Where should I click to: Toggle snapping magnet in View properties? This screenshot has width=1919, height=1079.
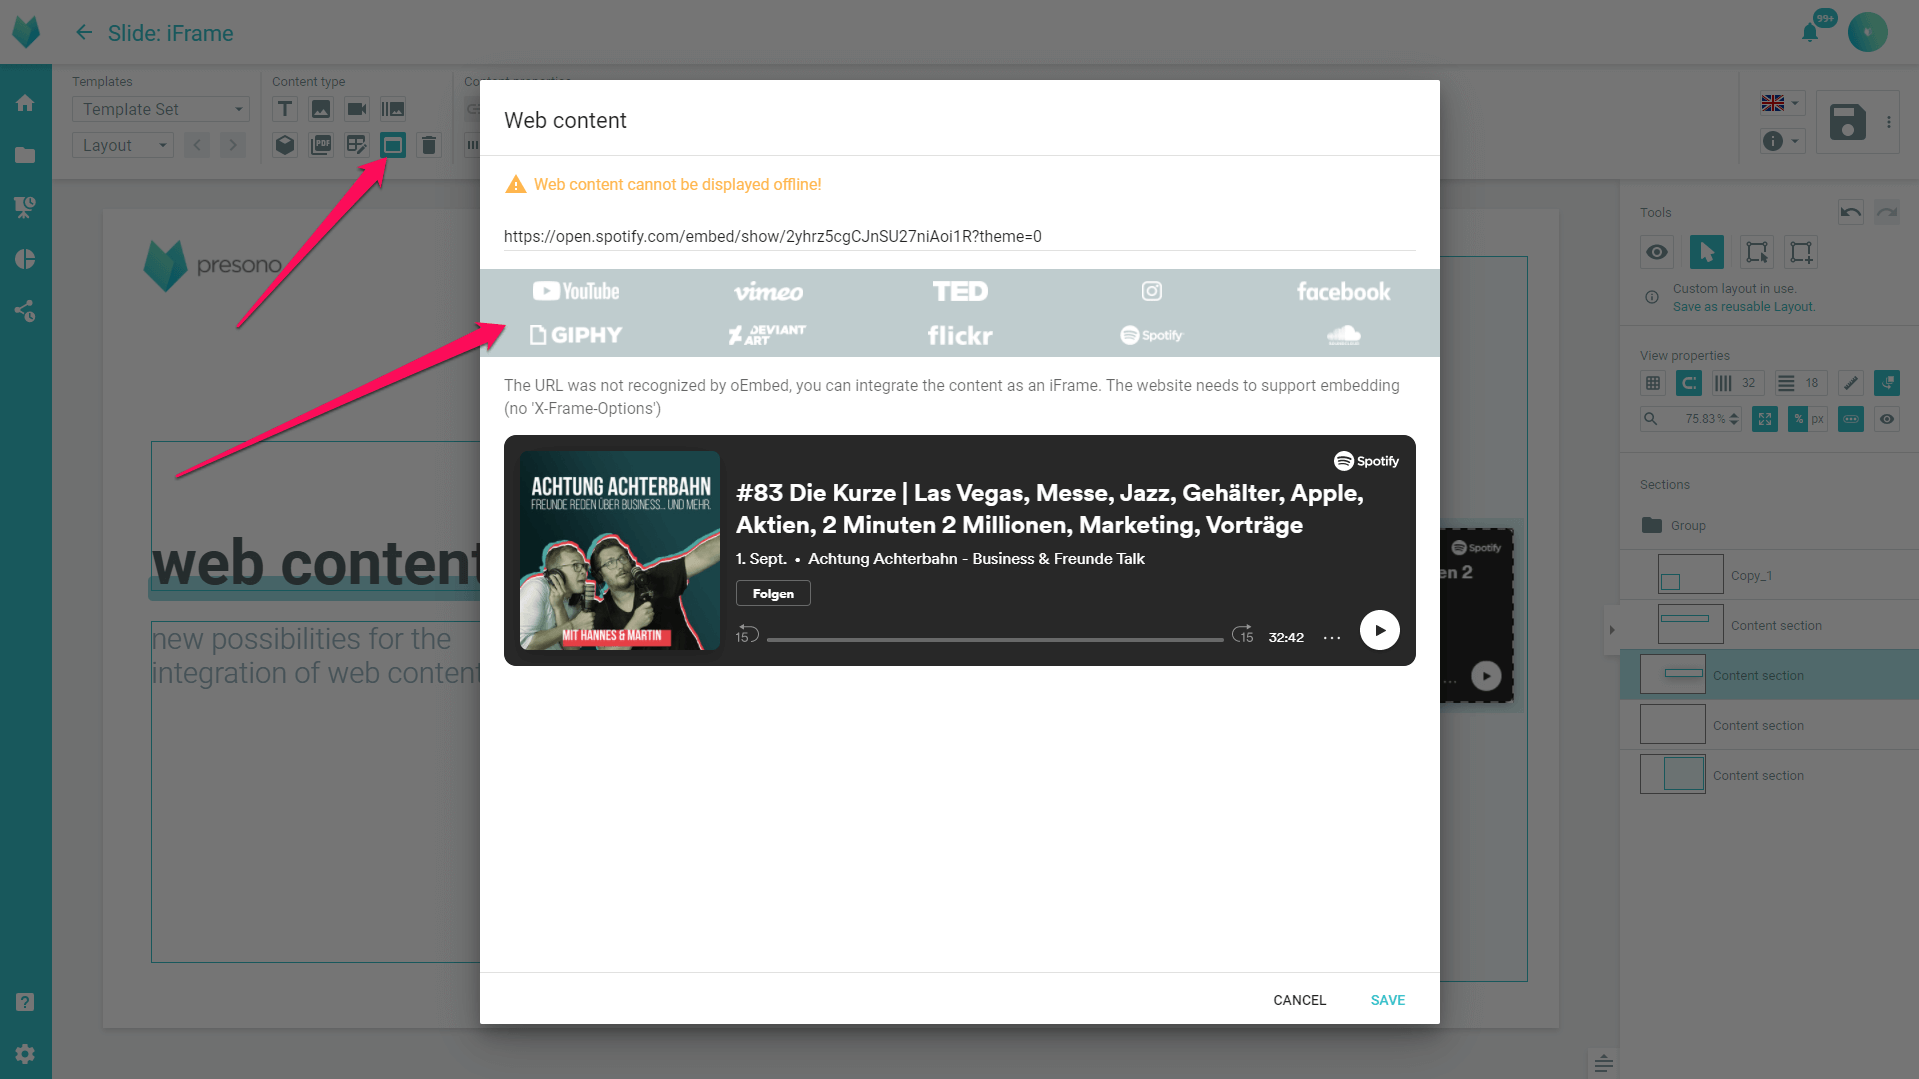pyautogui.click(x=1689, y=383)
